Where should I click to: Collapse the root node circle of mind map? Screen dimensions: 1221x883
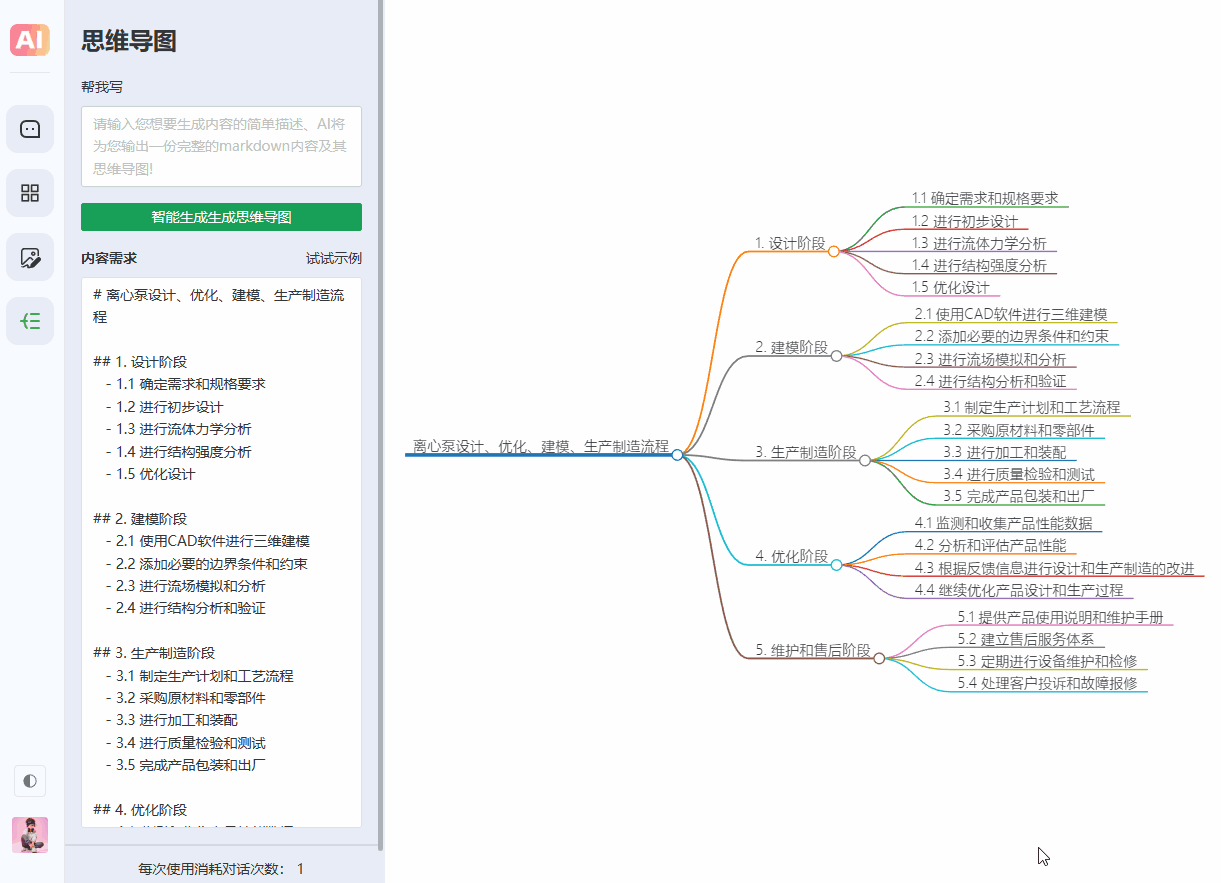[x=677, y=455]
